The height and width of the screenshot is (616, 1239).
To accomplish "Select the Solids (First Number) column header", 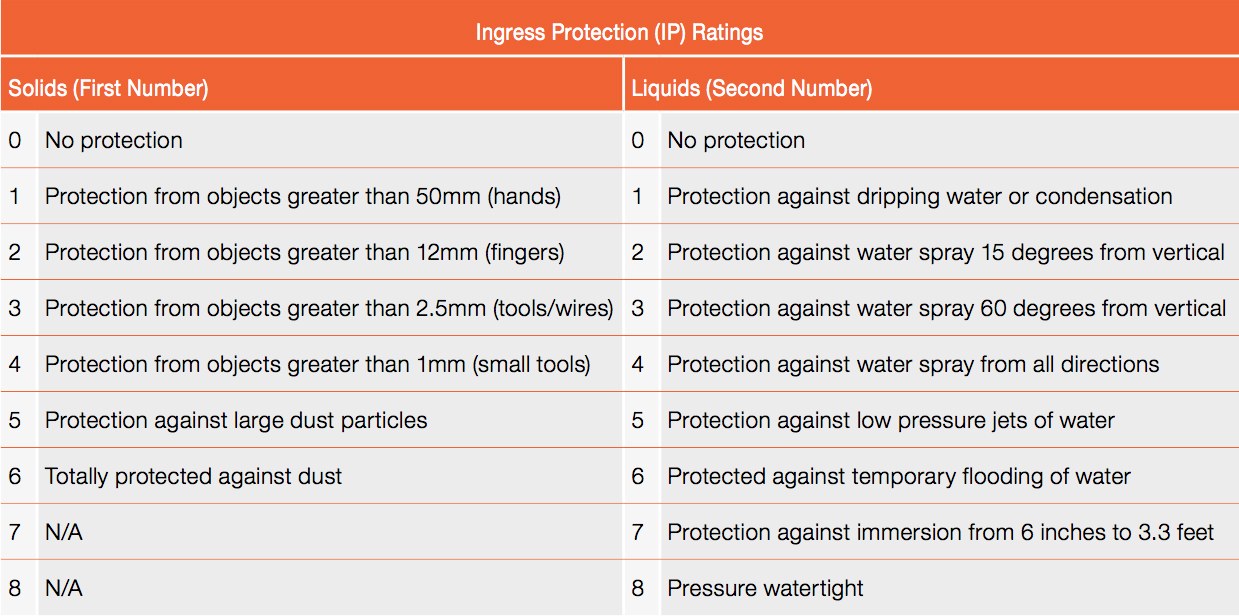I will [109, 88].
